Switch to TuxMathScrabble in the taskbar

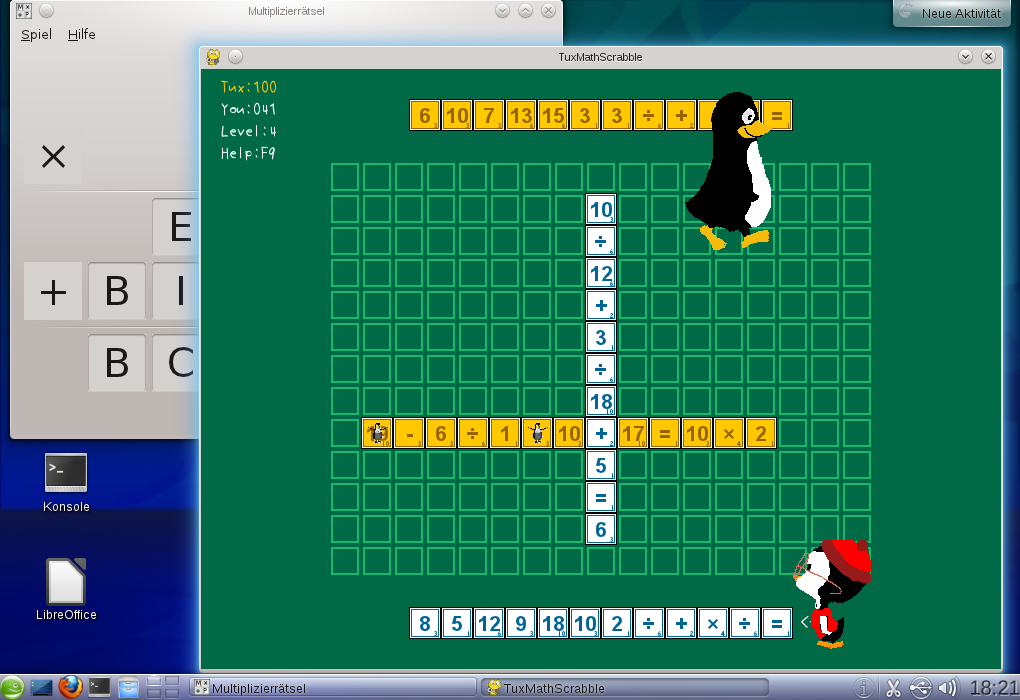pyautogui.click(x=624, y=688)
